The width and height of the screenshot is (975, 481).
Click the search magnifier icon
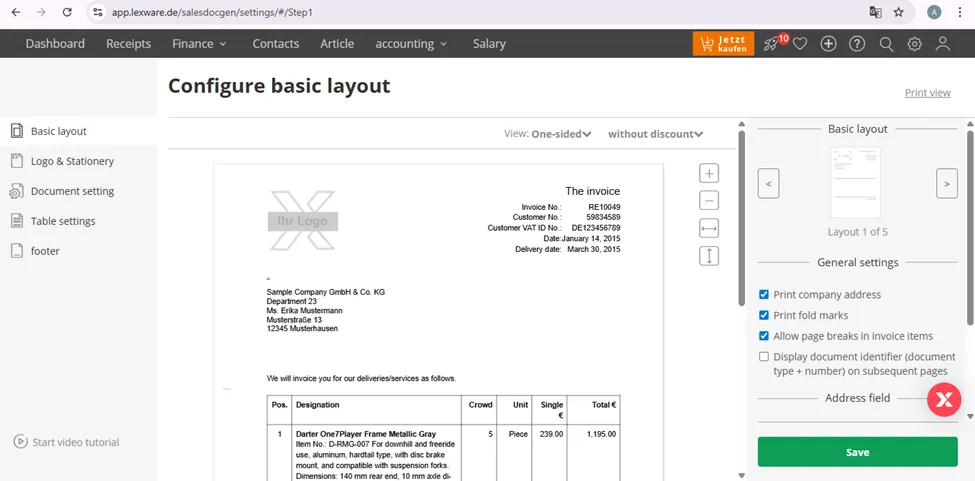(886, 44)
